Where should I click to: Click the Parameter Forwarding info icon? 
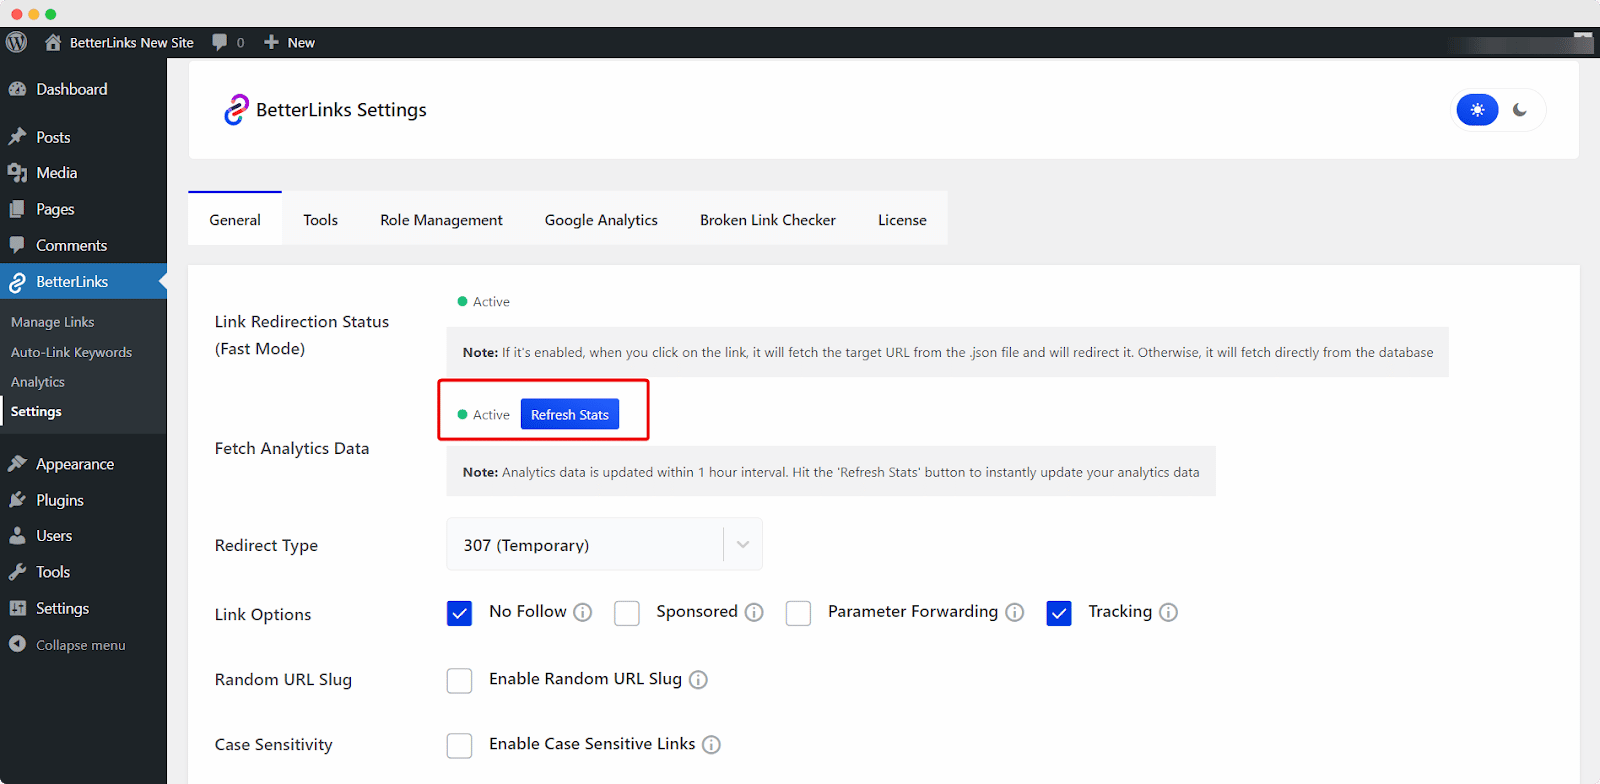coord(1015,612)
